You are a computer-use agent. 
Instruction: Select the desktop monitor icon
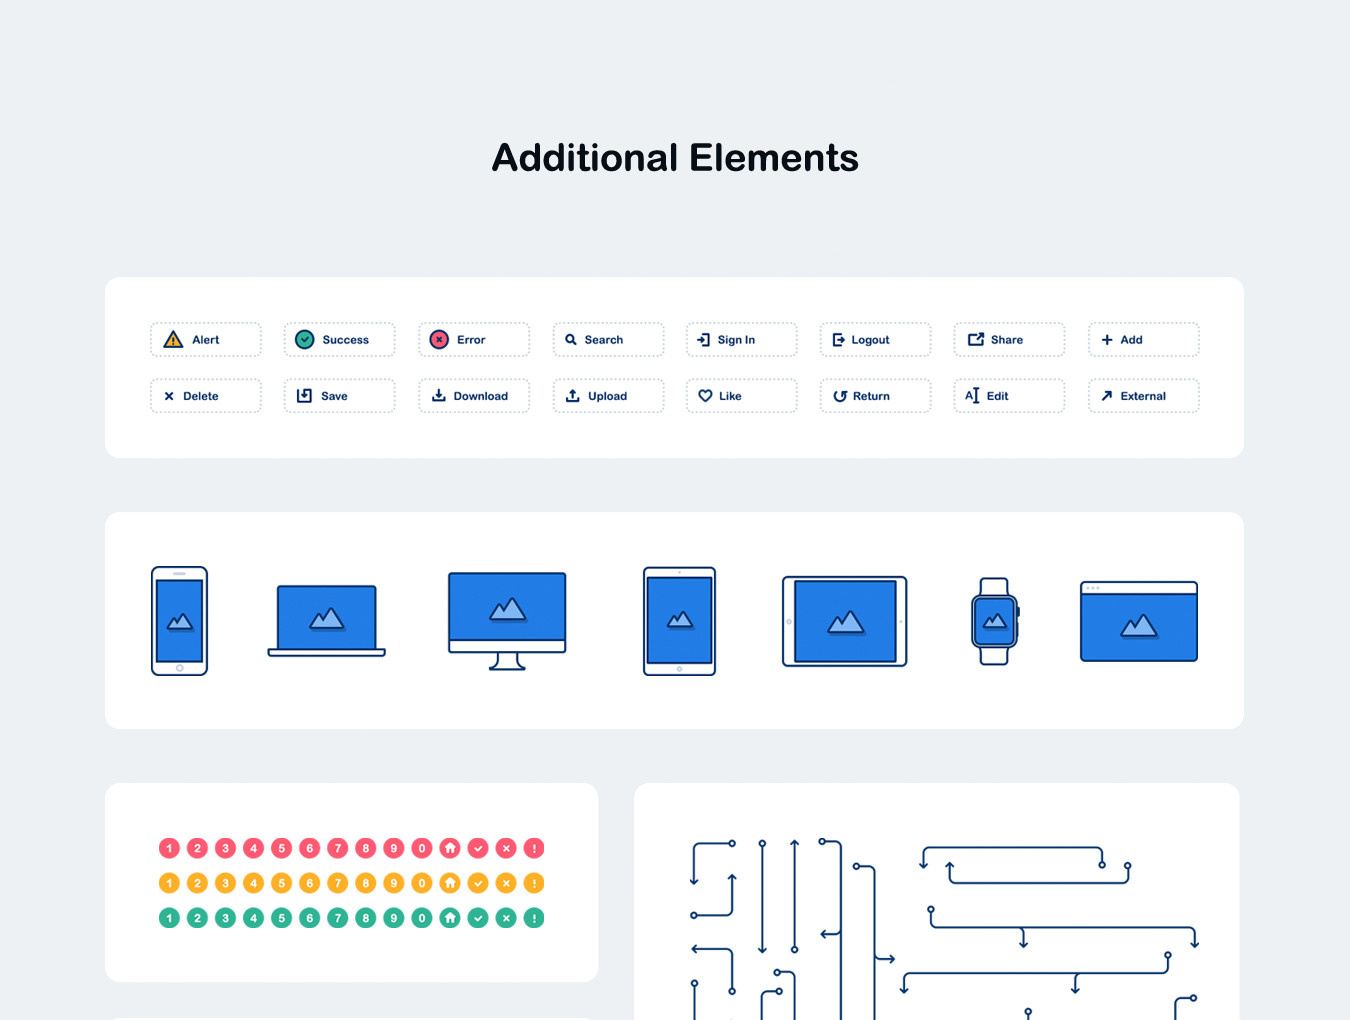tap(507, 620)
